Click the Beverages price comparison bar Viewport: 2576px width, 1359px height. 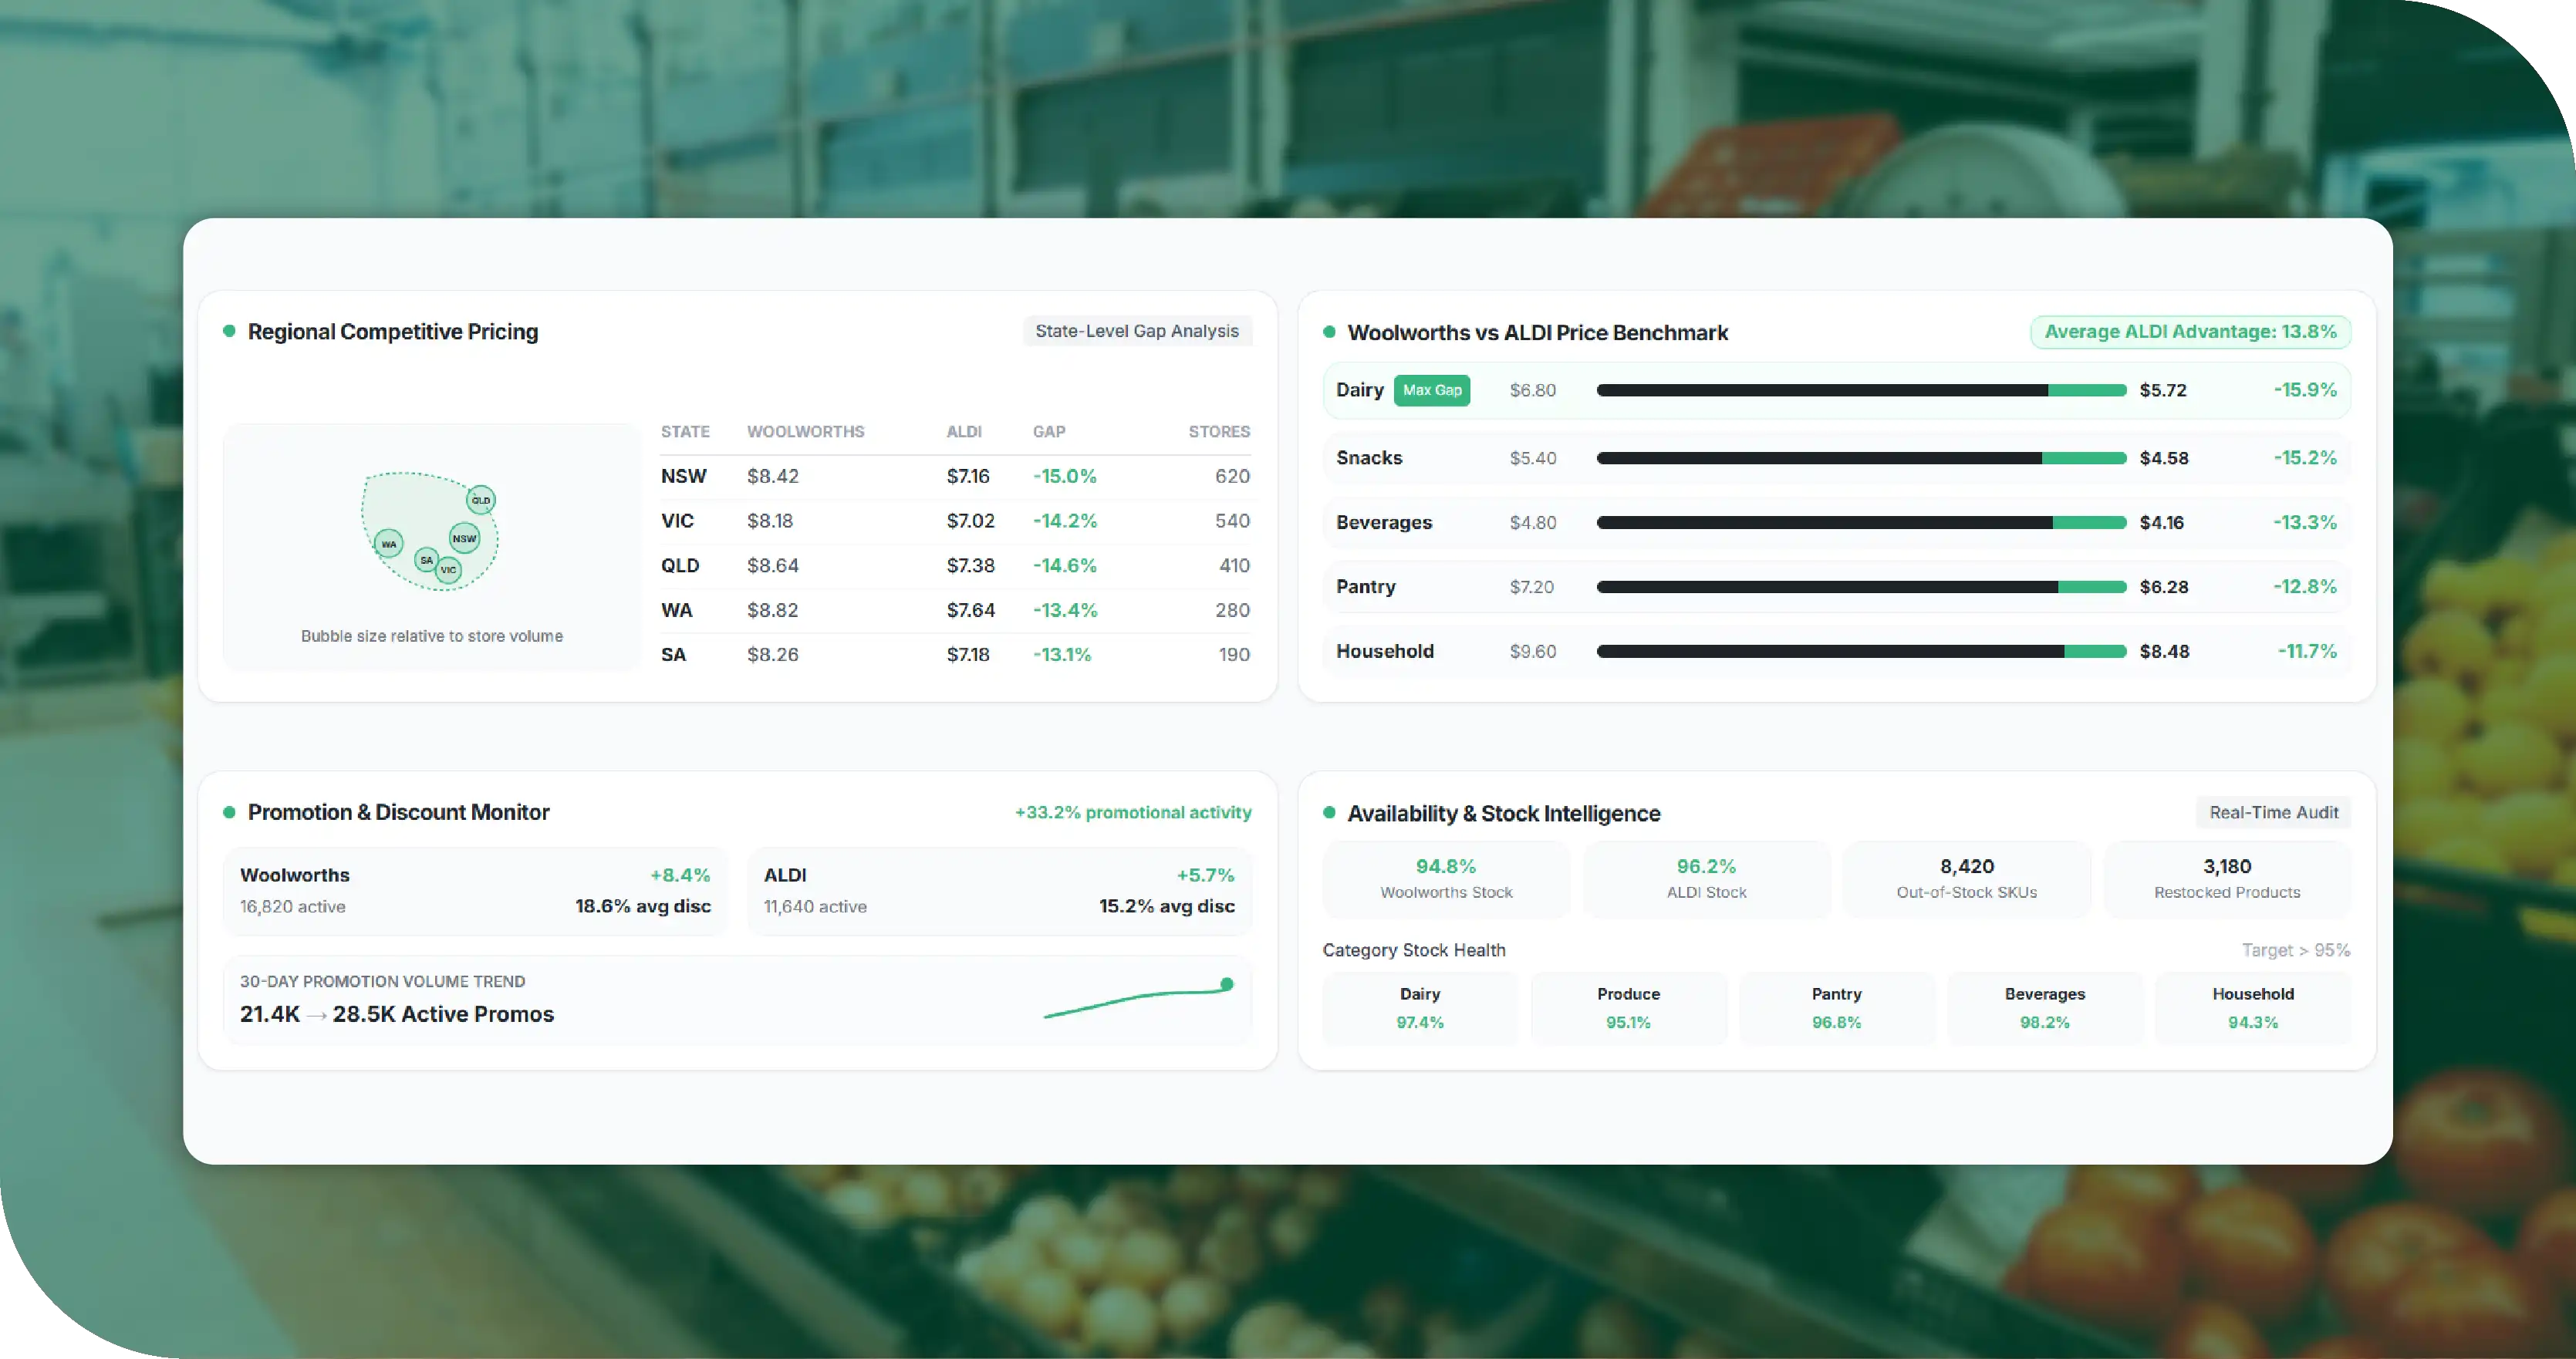point(1861,522)
